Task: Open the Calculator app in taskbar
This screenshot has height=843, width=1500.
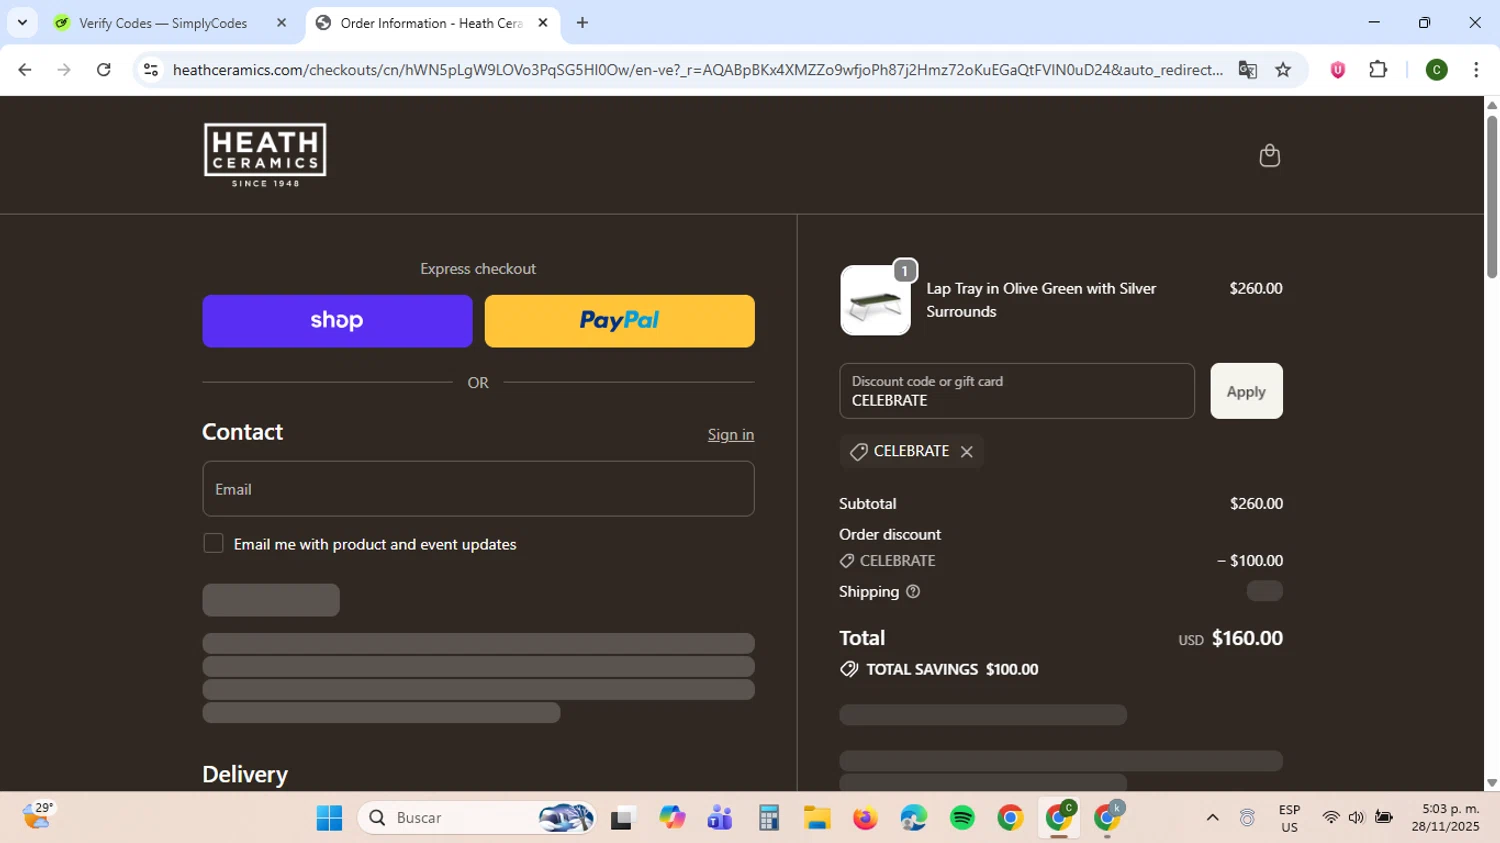Action: point(768,818)
